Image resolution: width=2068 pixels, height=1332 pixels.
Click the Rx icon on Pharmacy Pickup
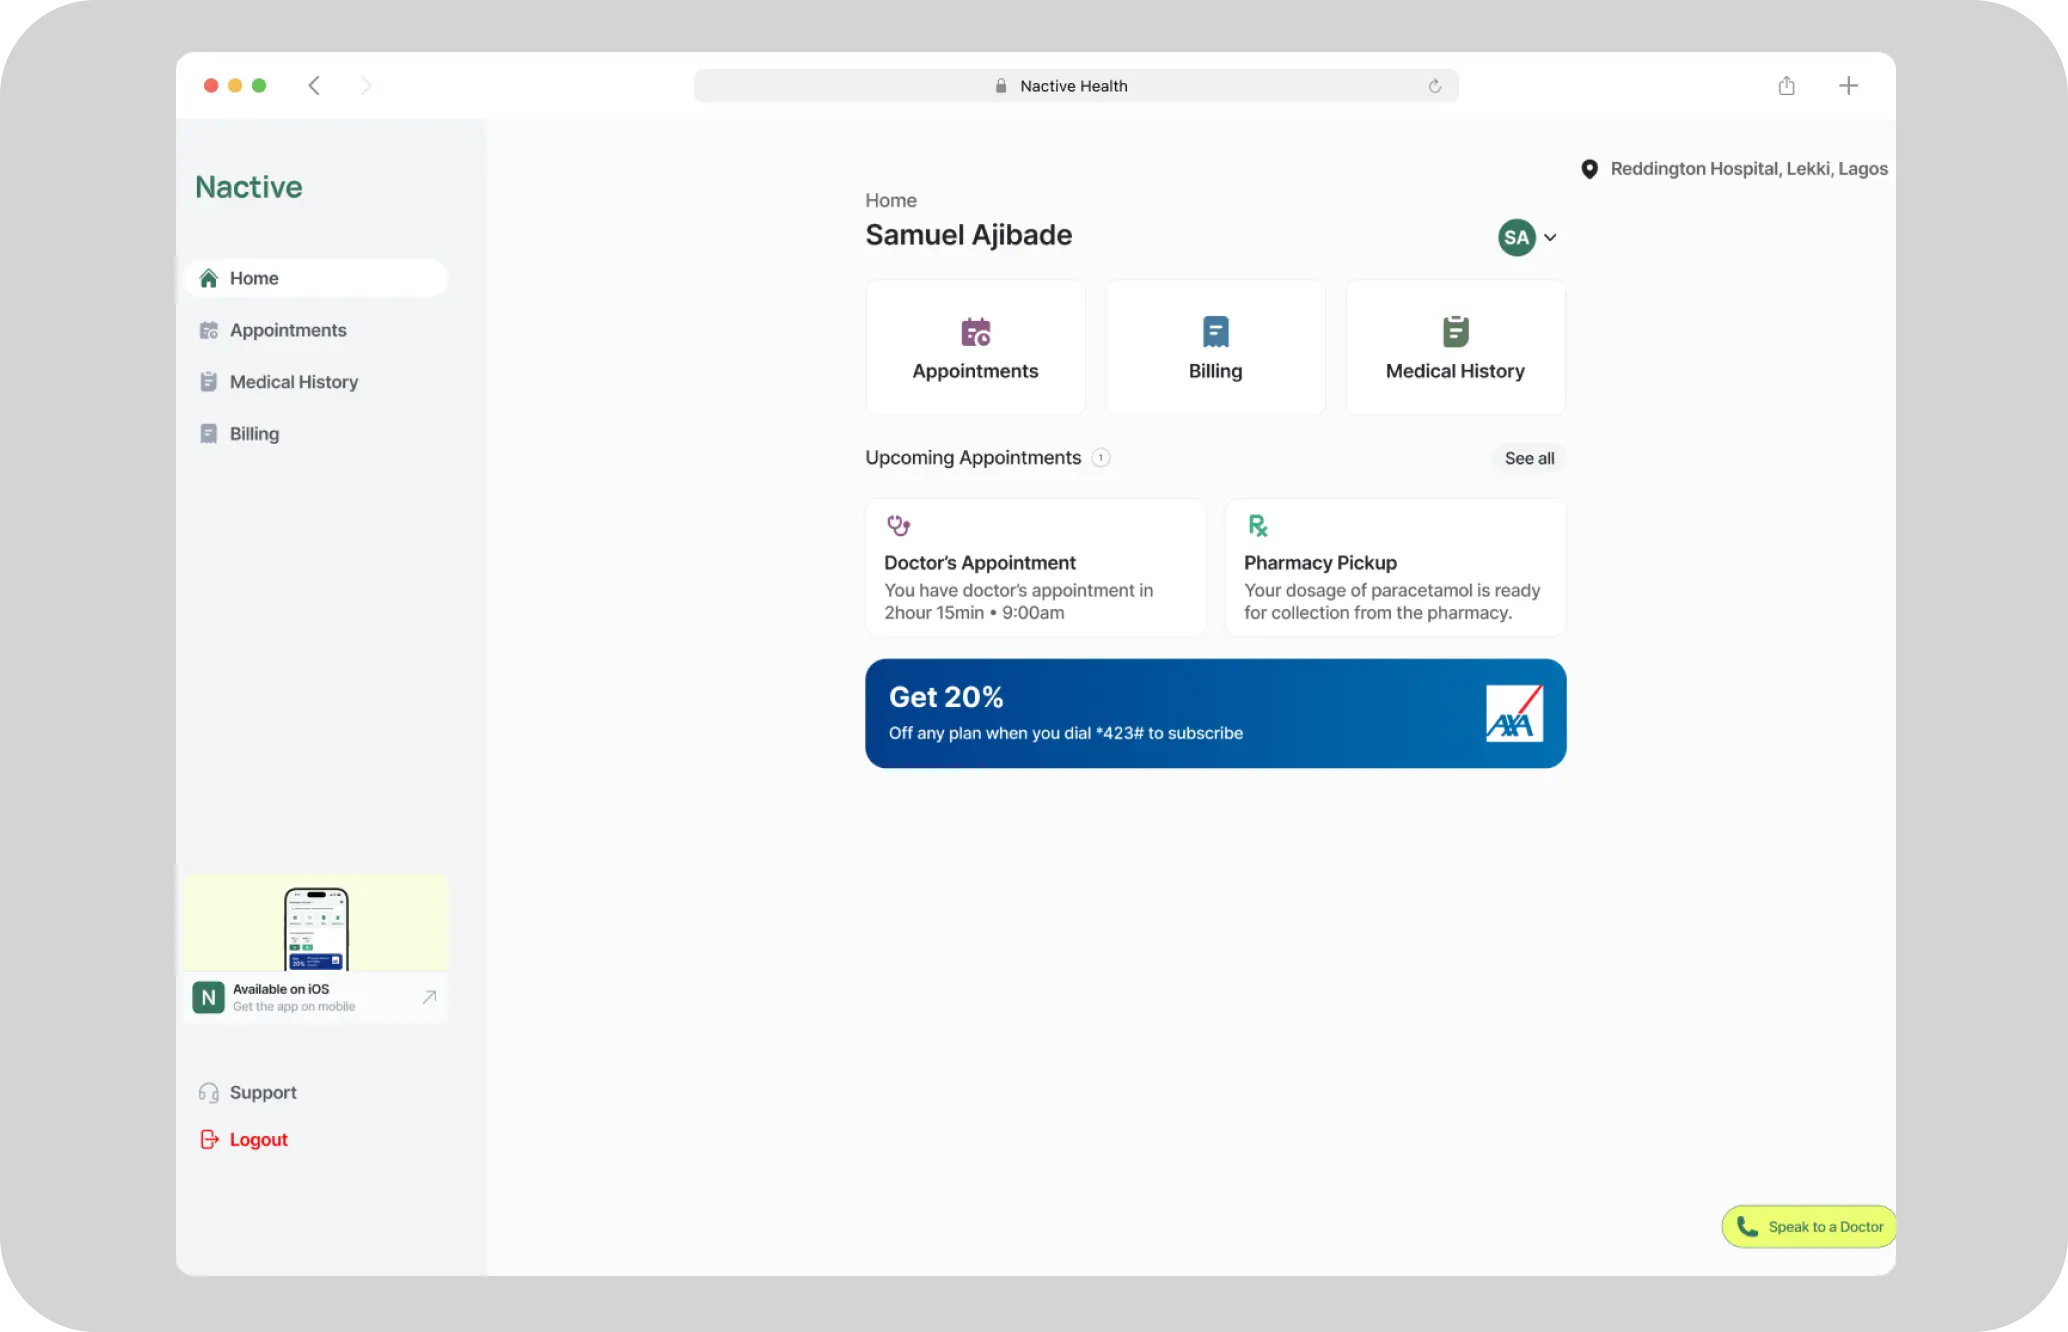(x=1257, y=525)
